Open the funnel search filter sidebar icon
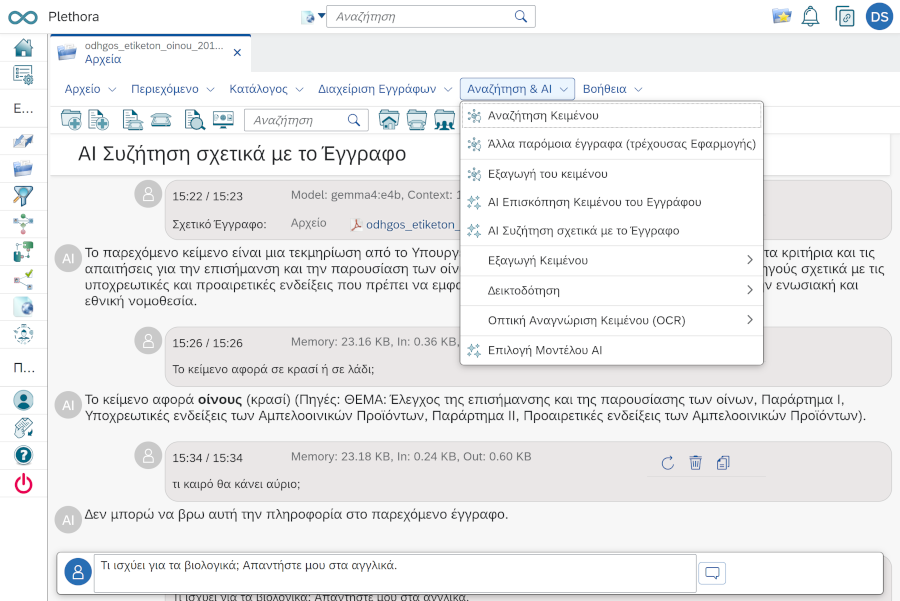900x601 pixels. click(23, 196)
